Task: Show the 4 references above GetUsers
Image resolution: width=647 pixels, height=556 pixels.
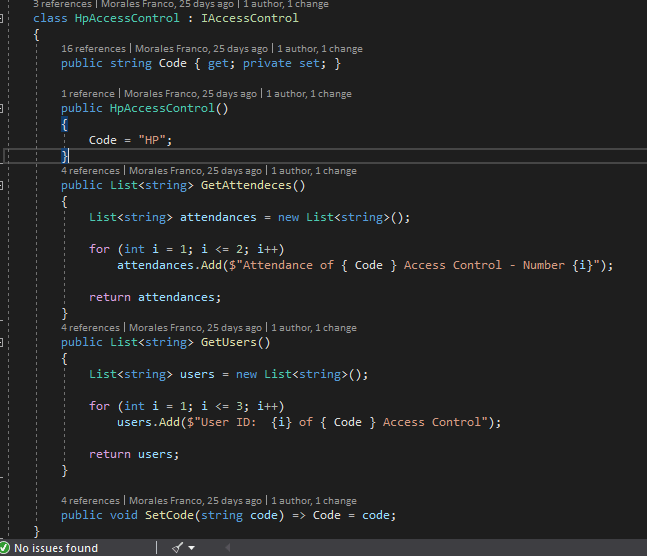Action: [x=90, y=328]
